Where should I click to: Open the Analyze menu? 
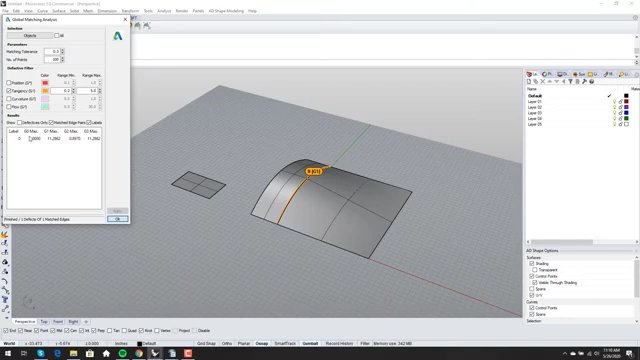pos(164,11)
